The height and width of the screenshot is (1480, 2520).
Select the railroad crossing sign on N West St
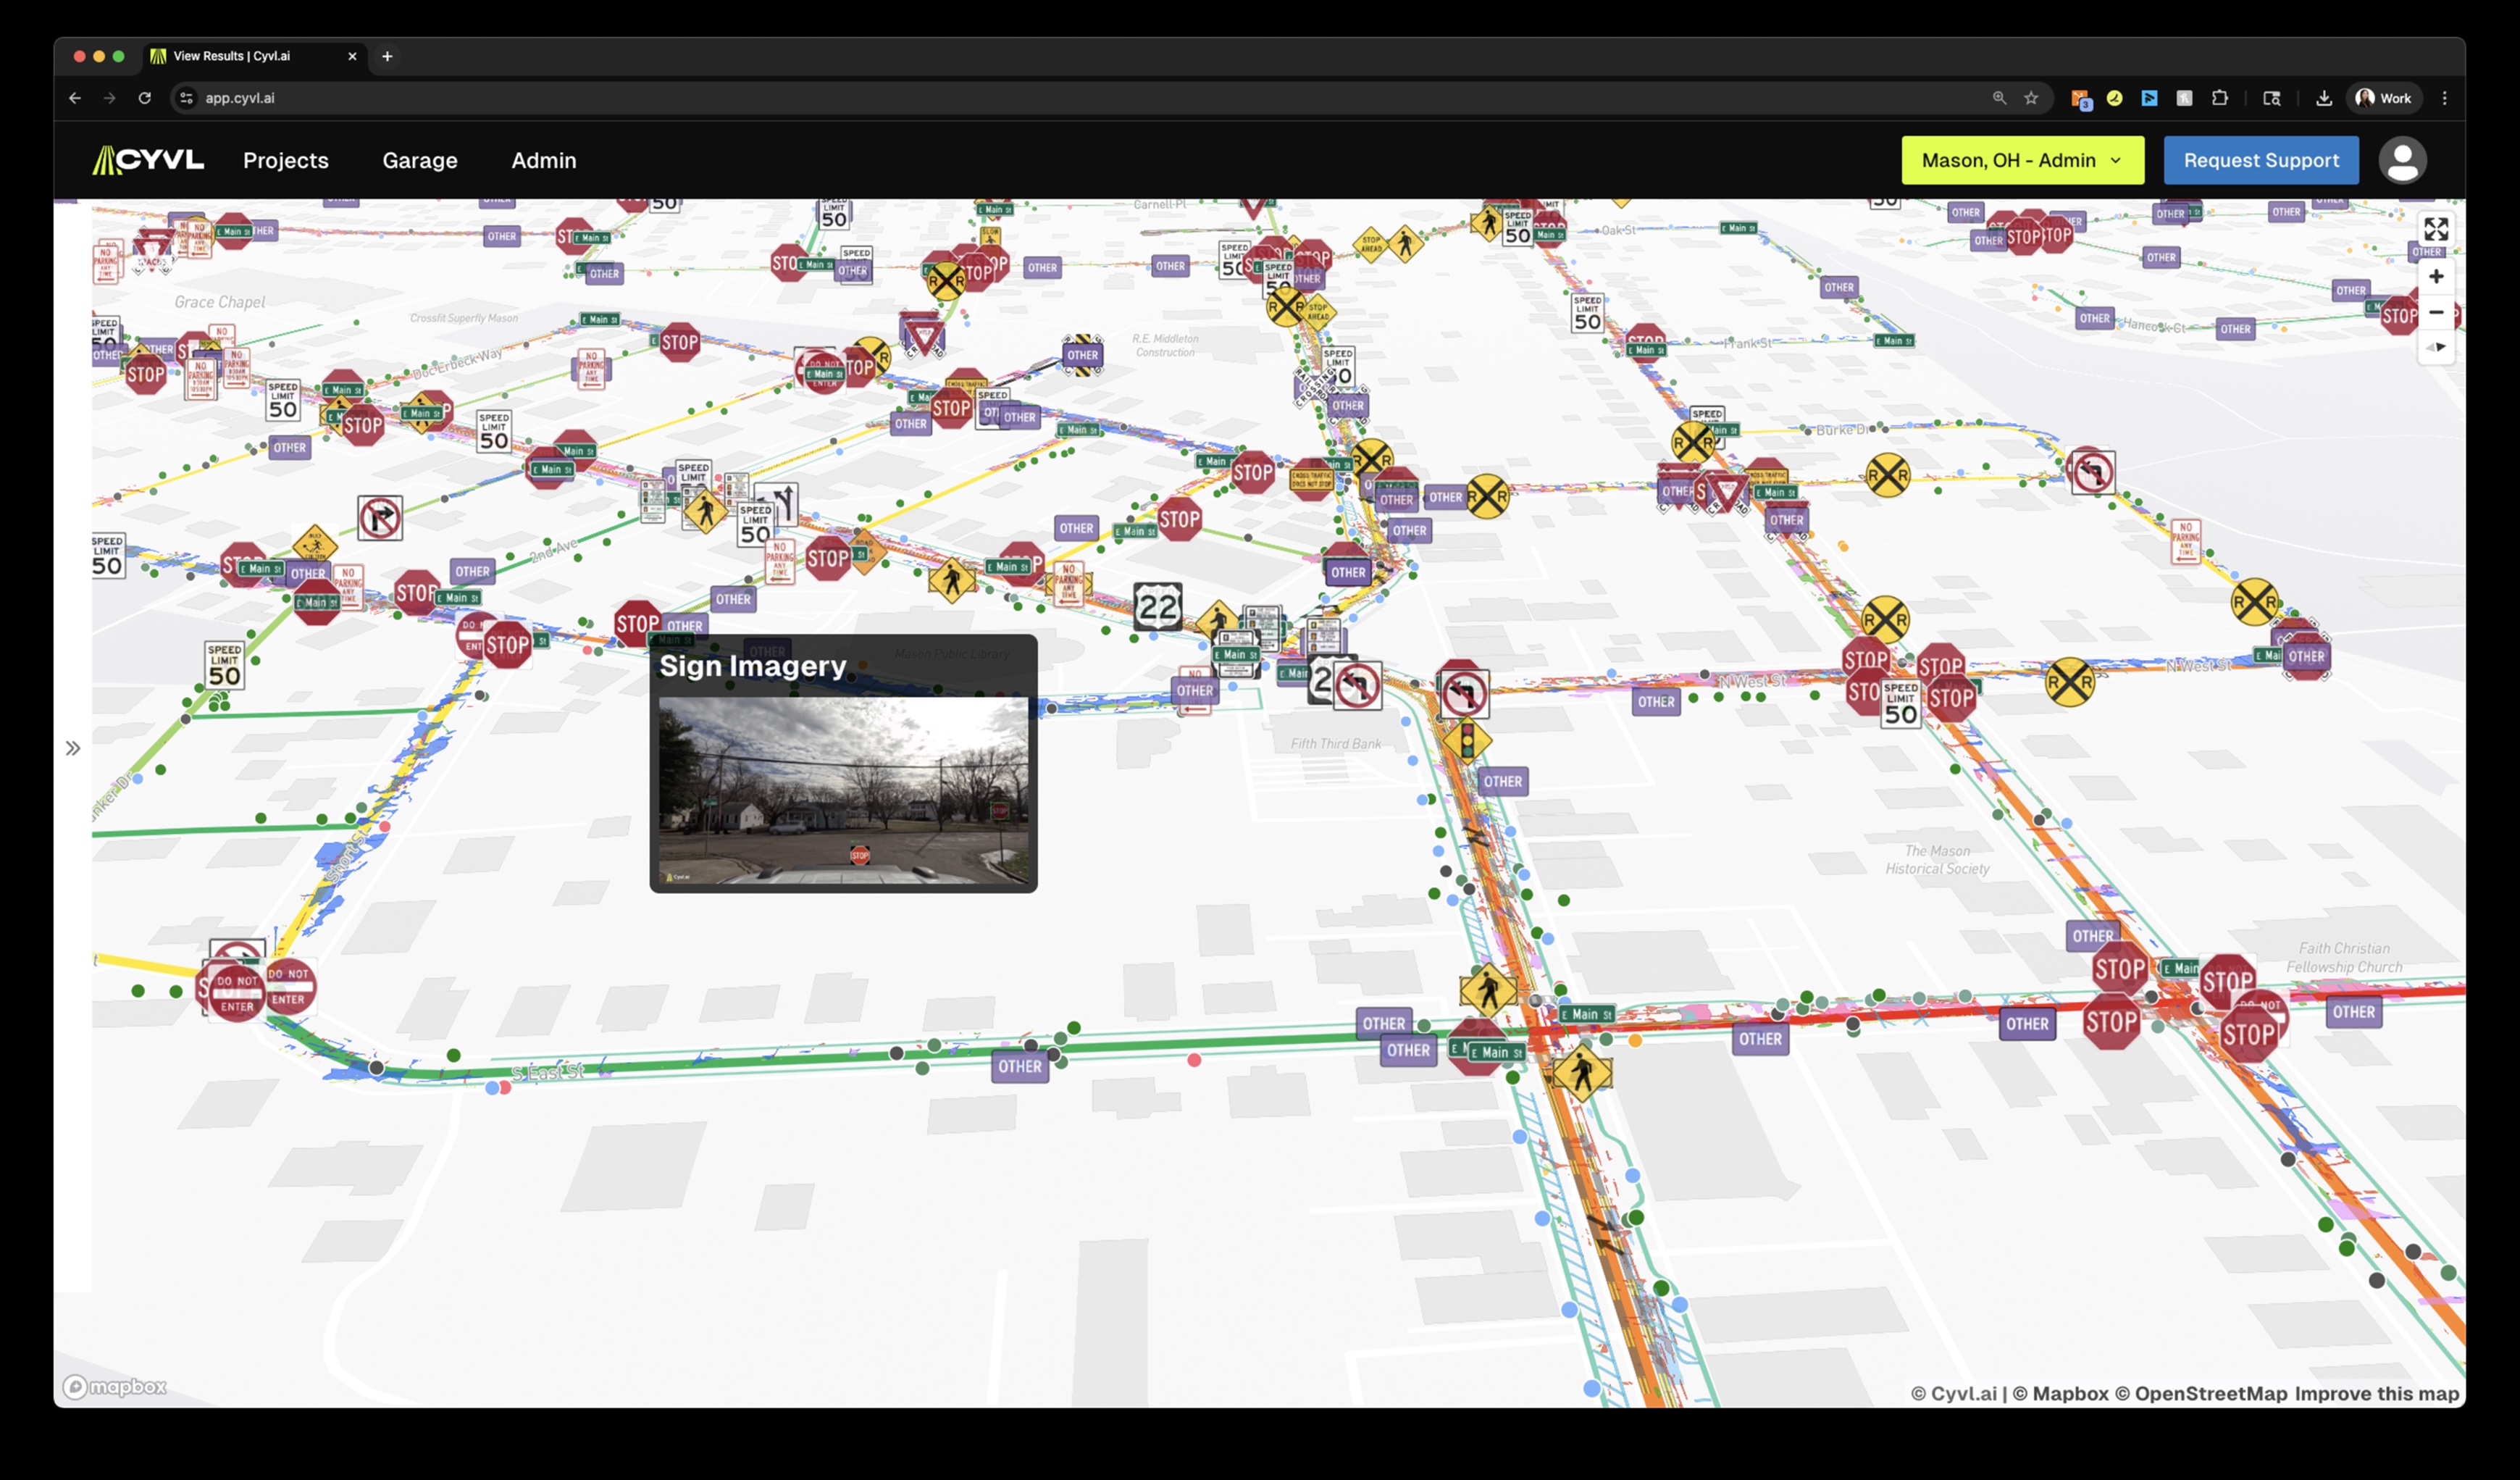pyautogui.click(x=2069, y=683)
